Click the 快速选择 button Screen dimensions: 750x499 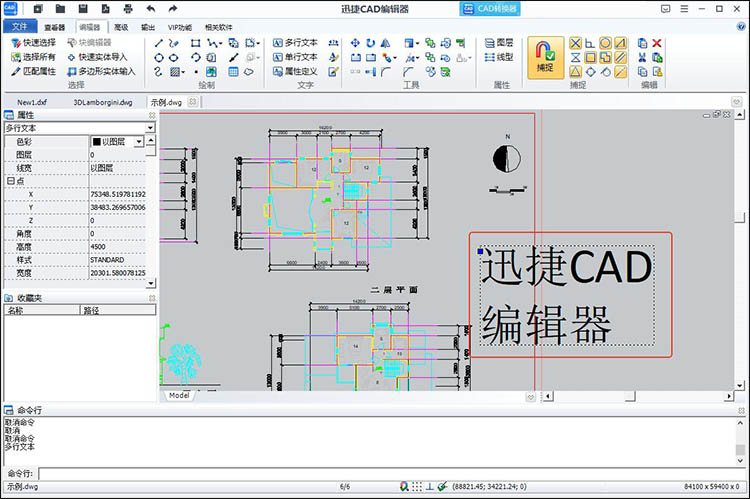point(33,43)
